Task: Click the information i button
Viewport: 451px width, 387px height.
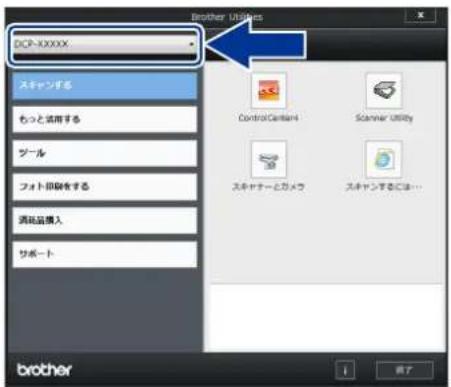Action: click(x=345, y=370)
